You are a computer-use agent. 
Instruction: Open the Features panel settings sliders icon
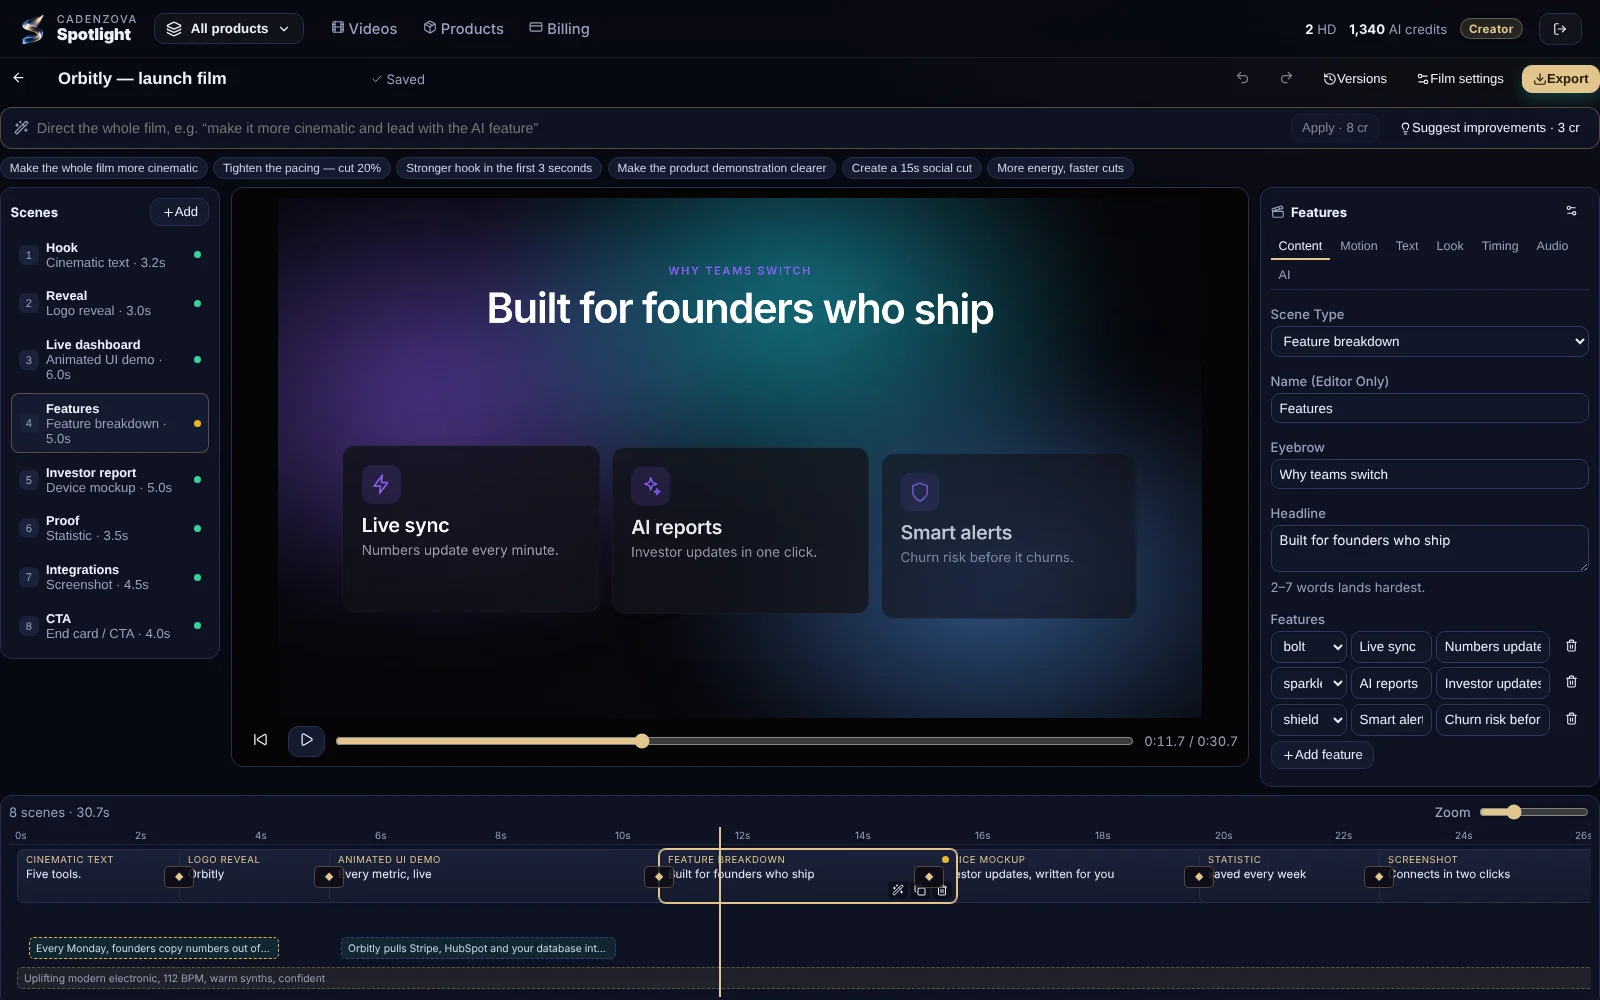tap(1571, 211)
